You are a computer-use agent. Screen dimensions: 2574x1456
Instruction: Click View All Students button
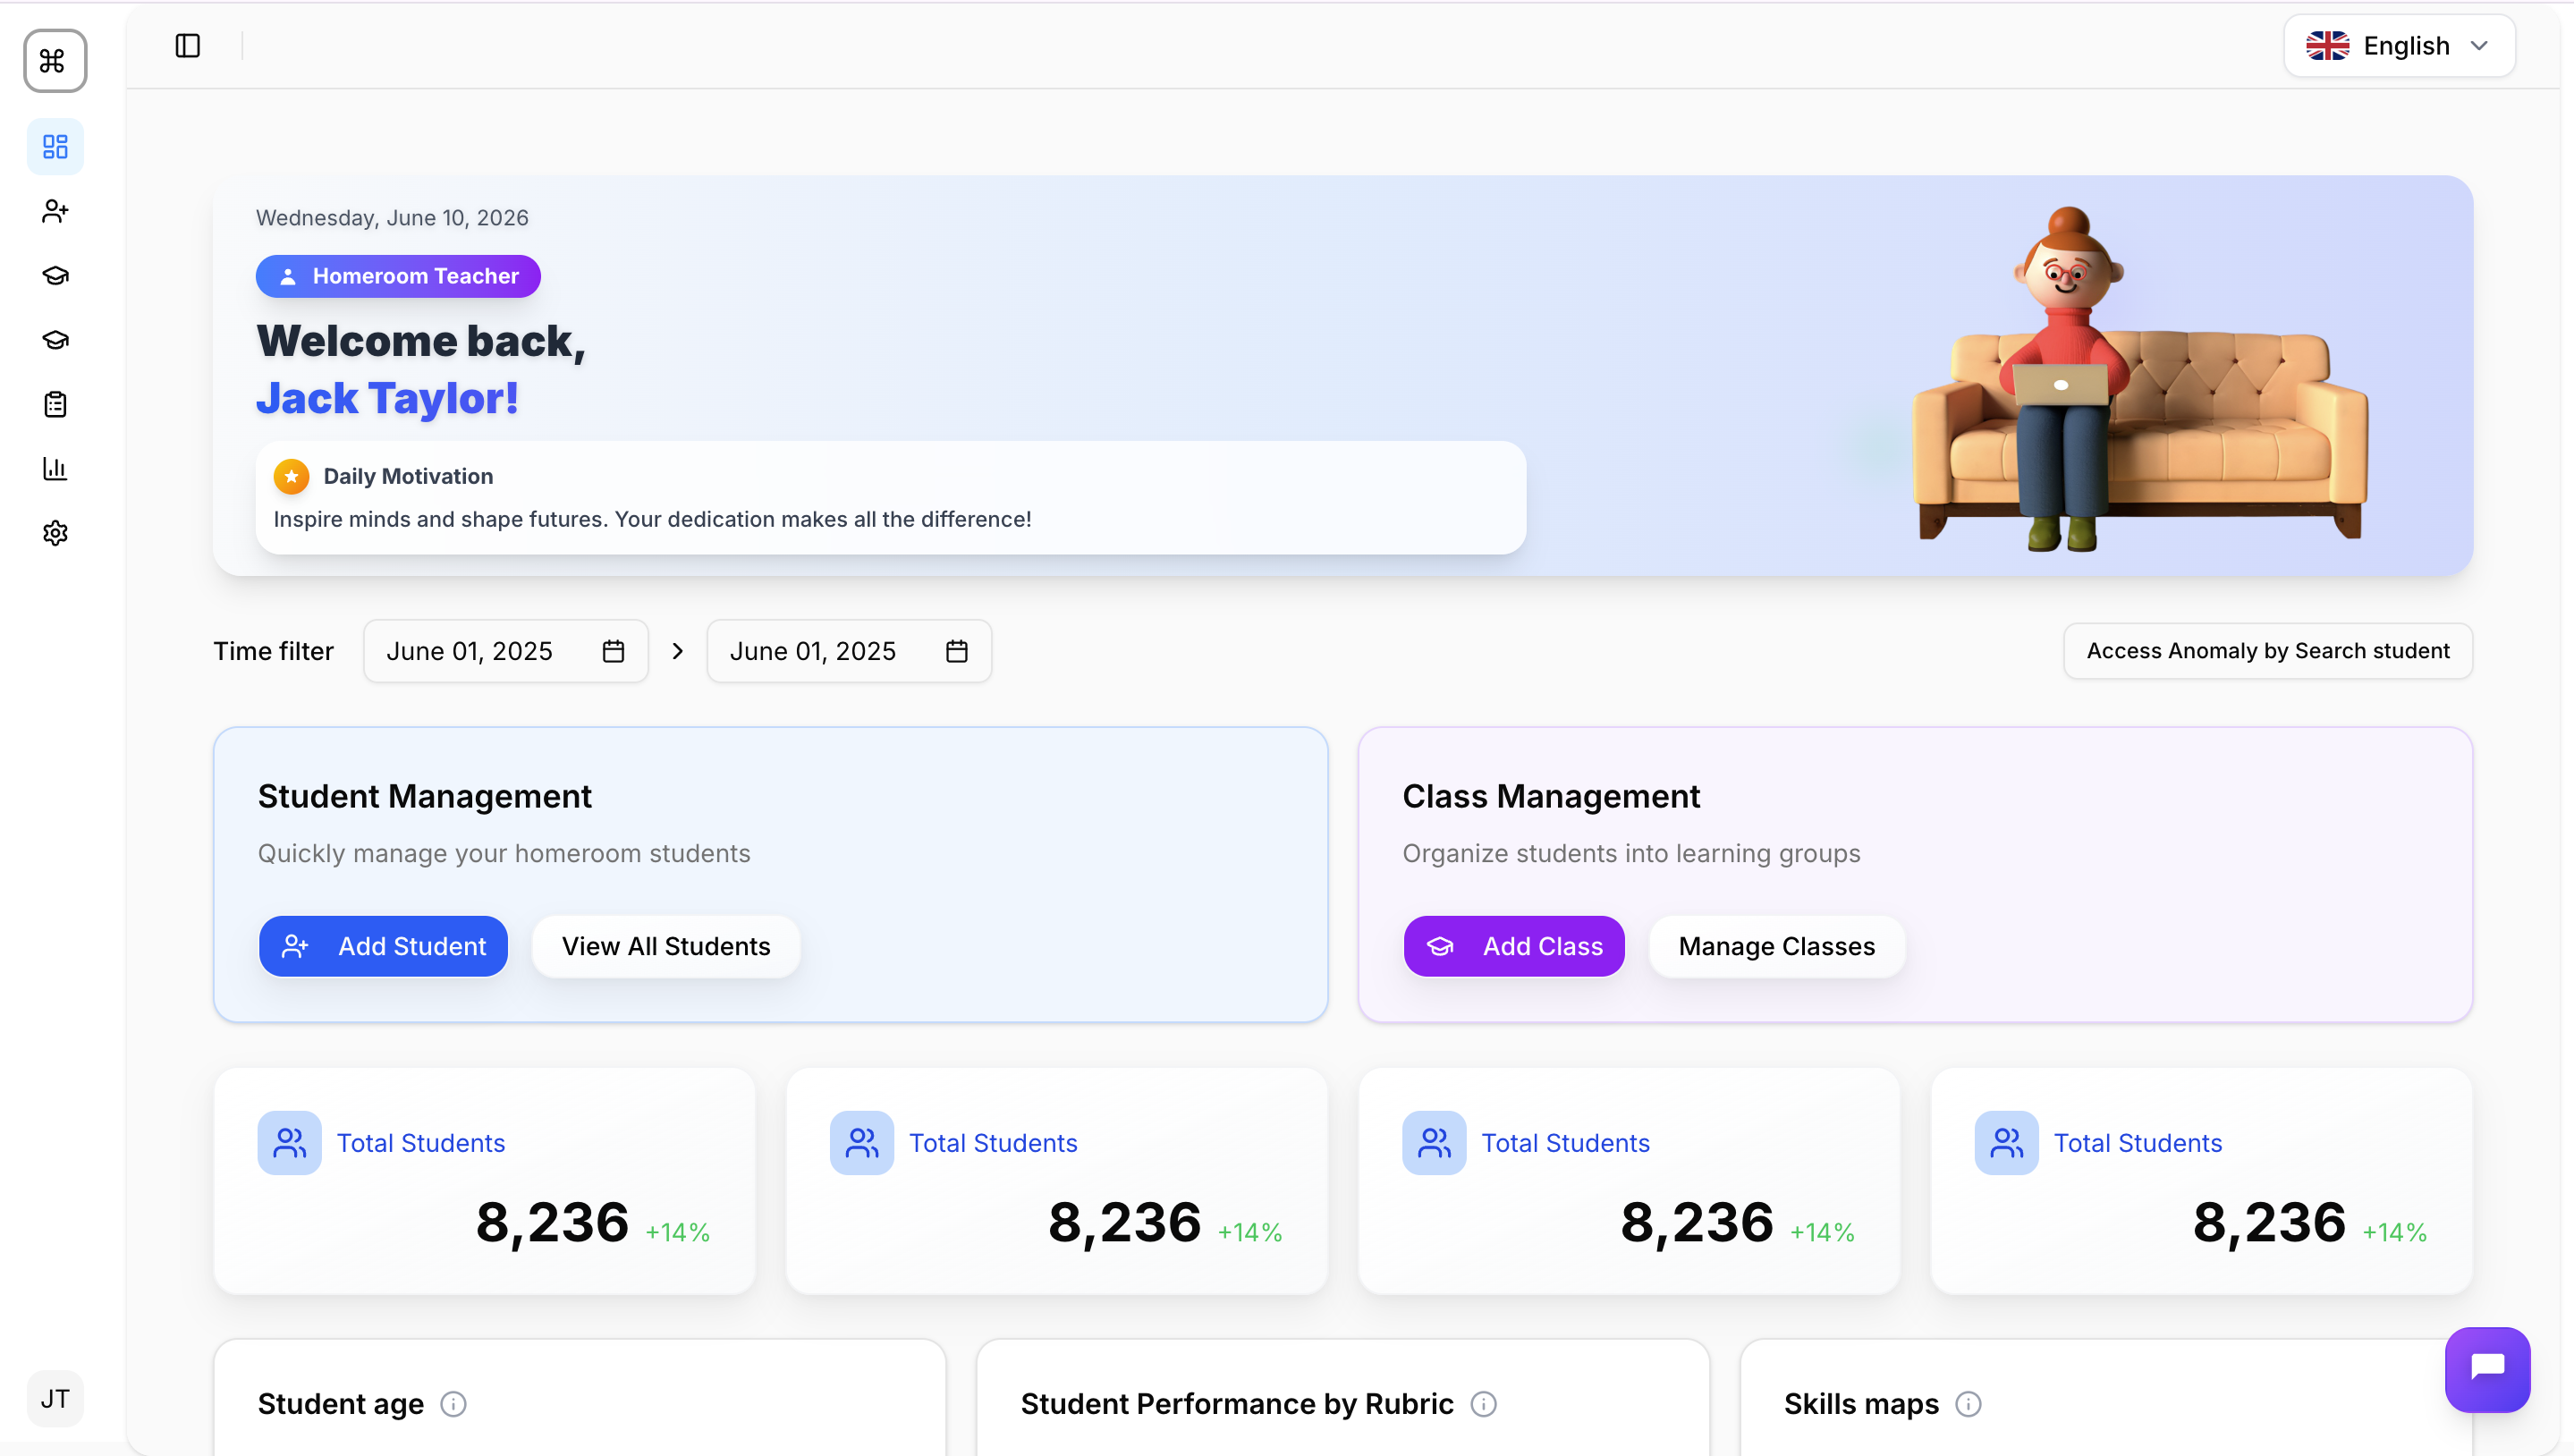[665, 946]
